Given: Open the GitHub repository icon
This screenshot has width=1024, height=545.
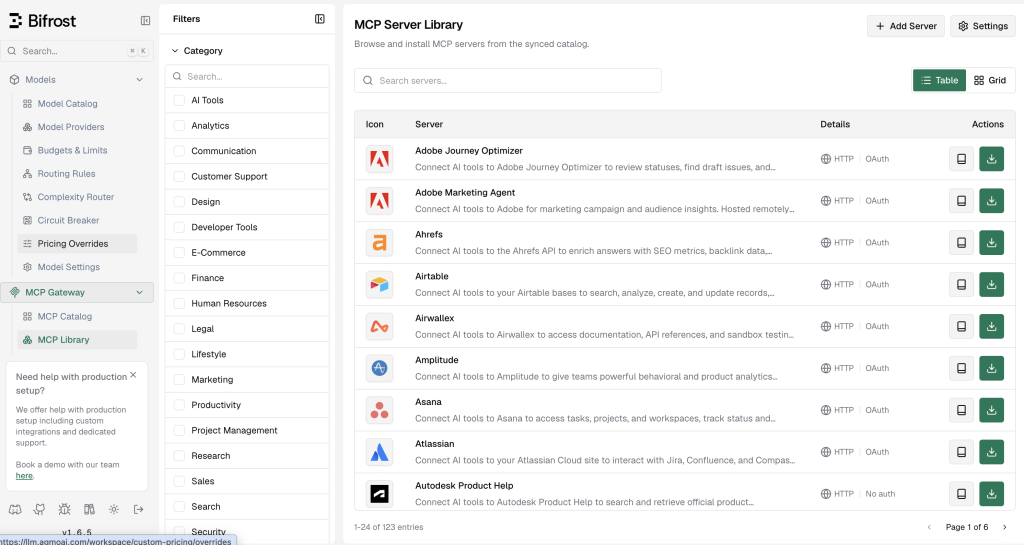Looking at the screenshot, I should (x=40, y=509).
